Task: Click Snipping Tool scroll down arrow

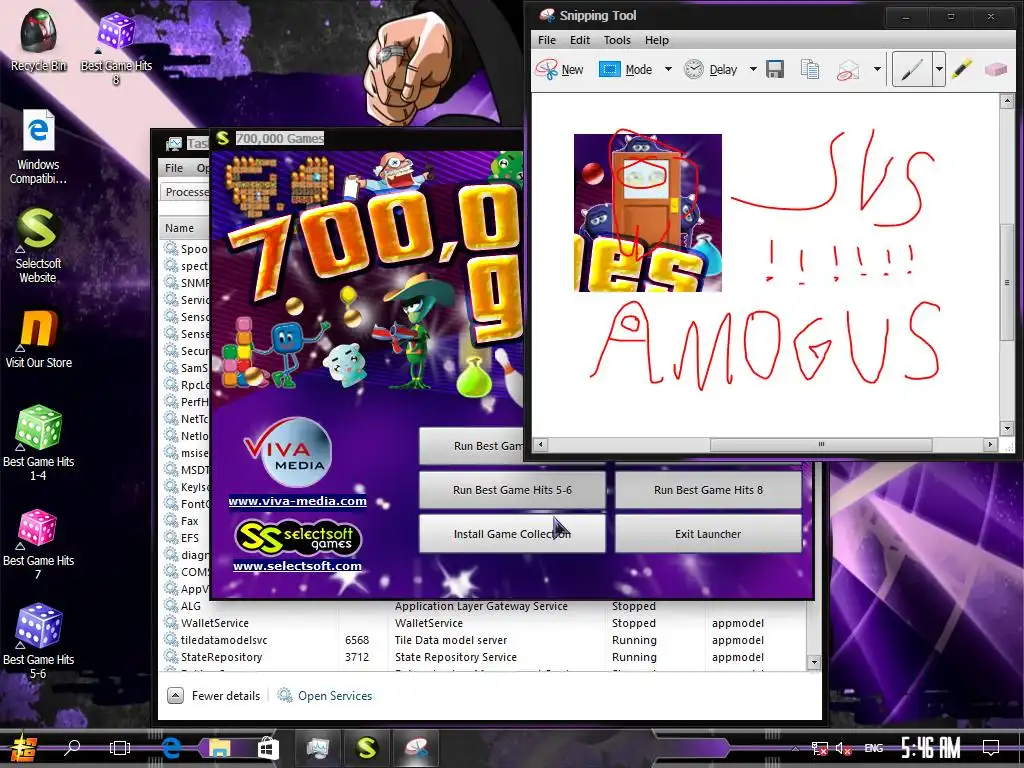Action: point(1006,428)
